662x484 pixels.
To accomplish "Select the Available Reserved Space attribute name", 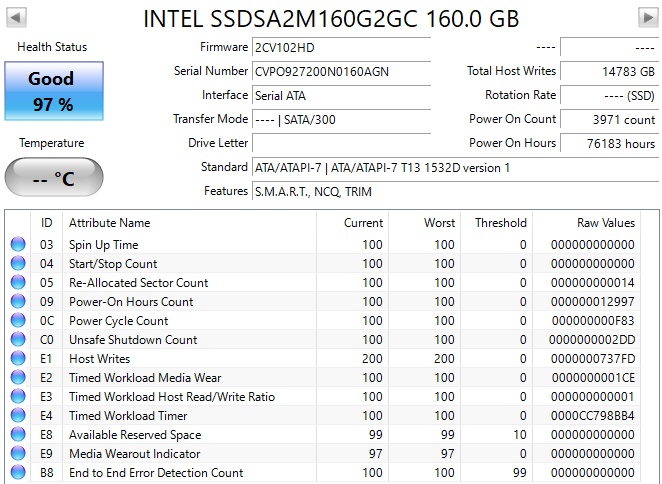I will point(135,435).
